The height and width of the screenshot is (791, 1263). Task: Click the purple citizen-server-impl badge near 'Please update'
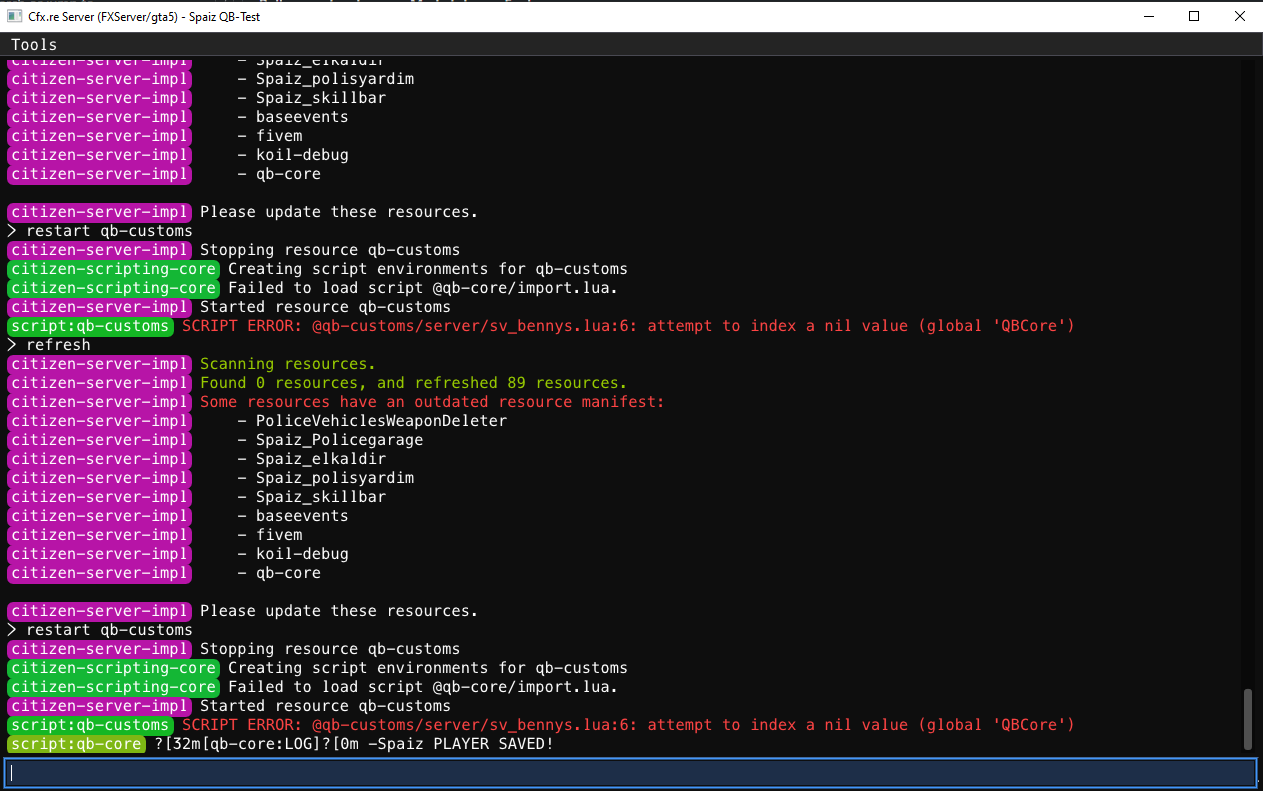pos(99,611)
